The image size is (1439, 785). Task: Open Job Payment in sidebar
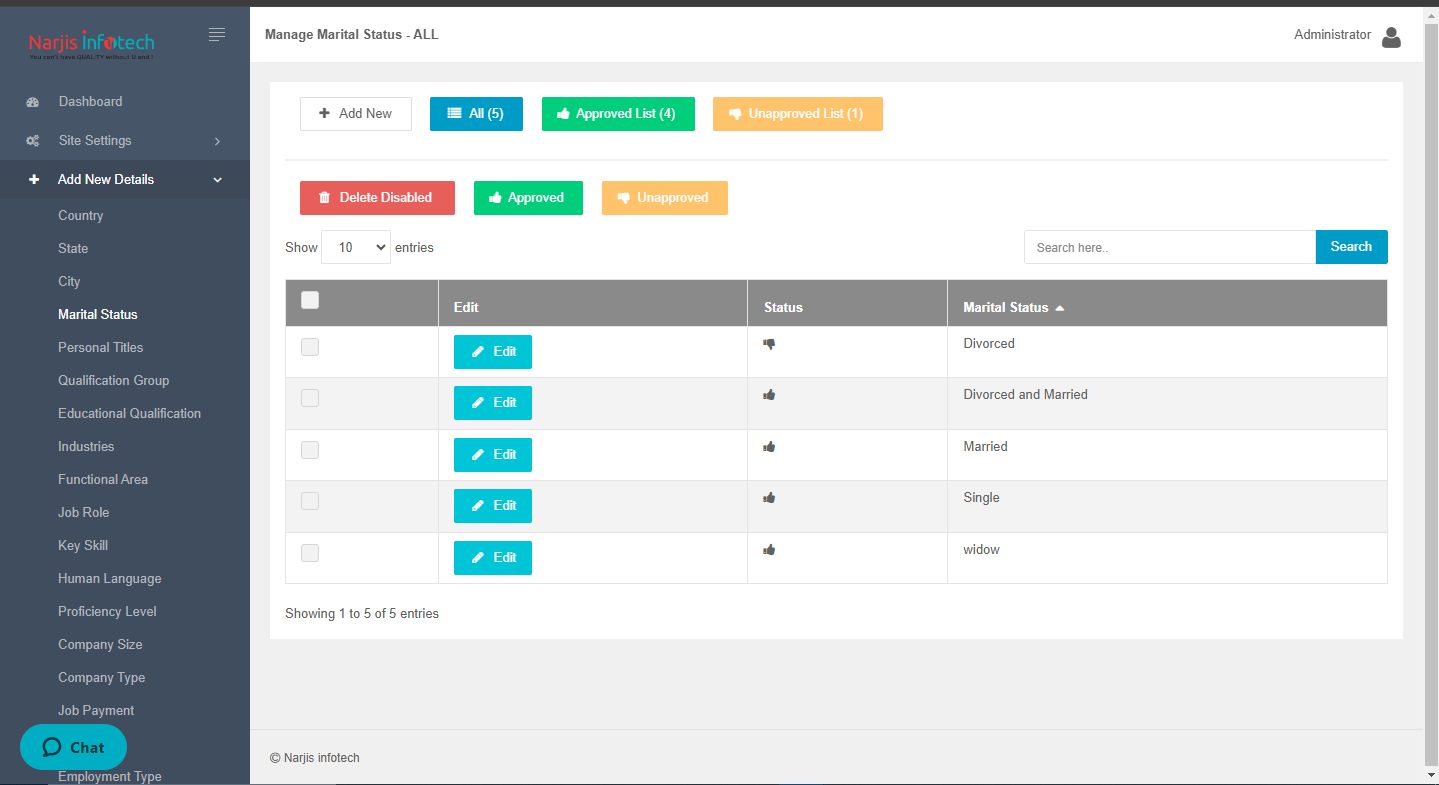coord(96,711)
